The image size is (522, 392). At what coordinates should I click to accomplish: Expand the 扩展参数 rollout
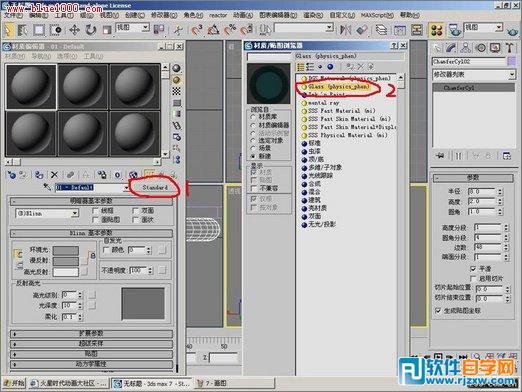coord(91,333)
